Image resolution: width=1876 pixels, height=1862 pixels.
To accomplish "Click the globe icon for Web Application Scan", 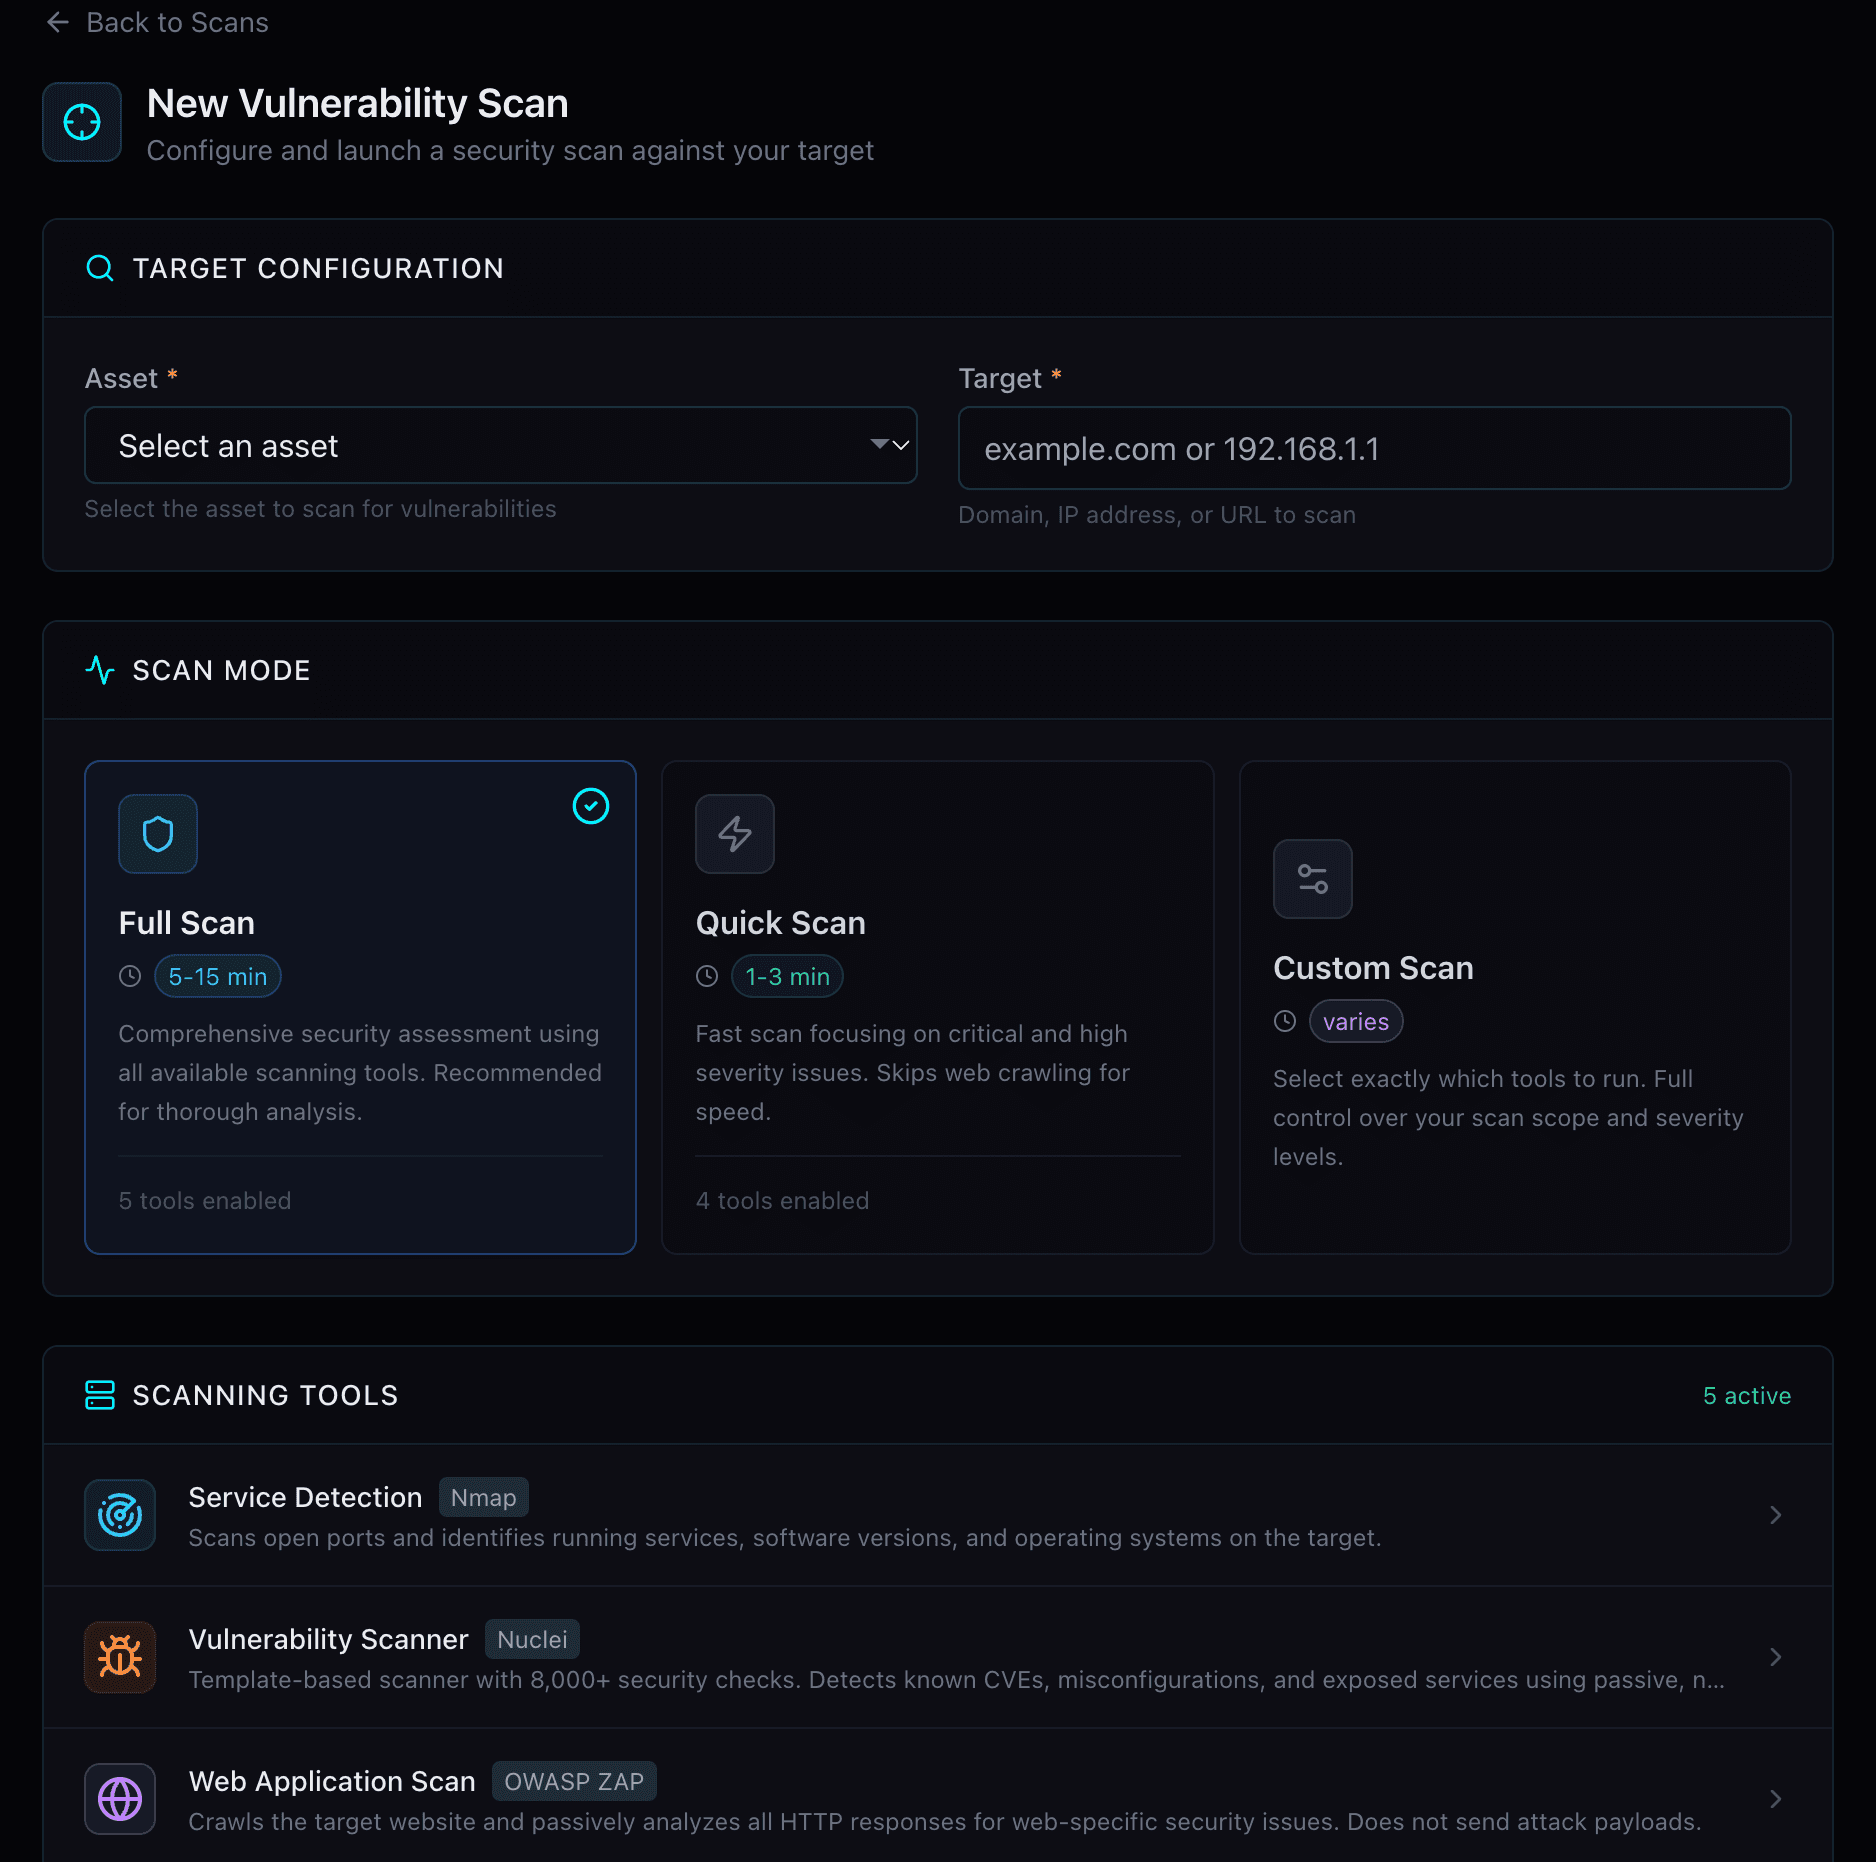I will pos(120,1798).
